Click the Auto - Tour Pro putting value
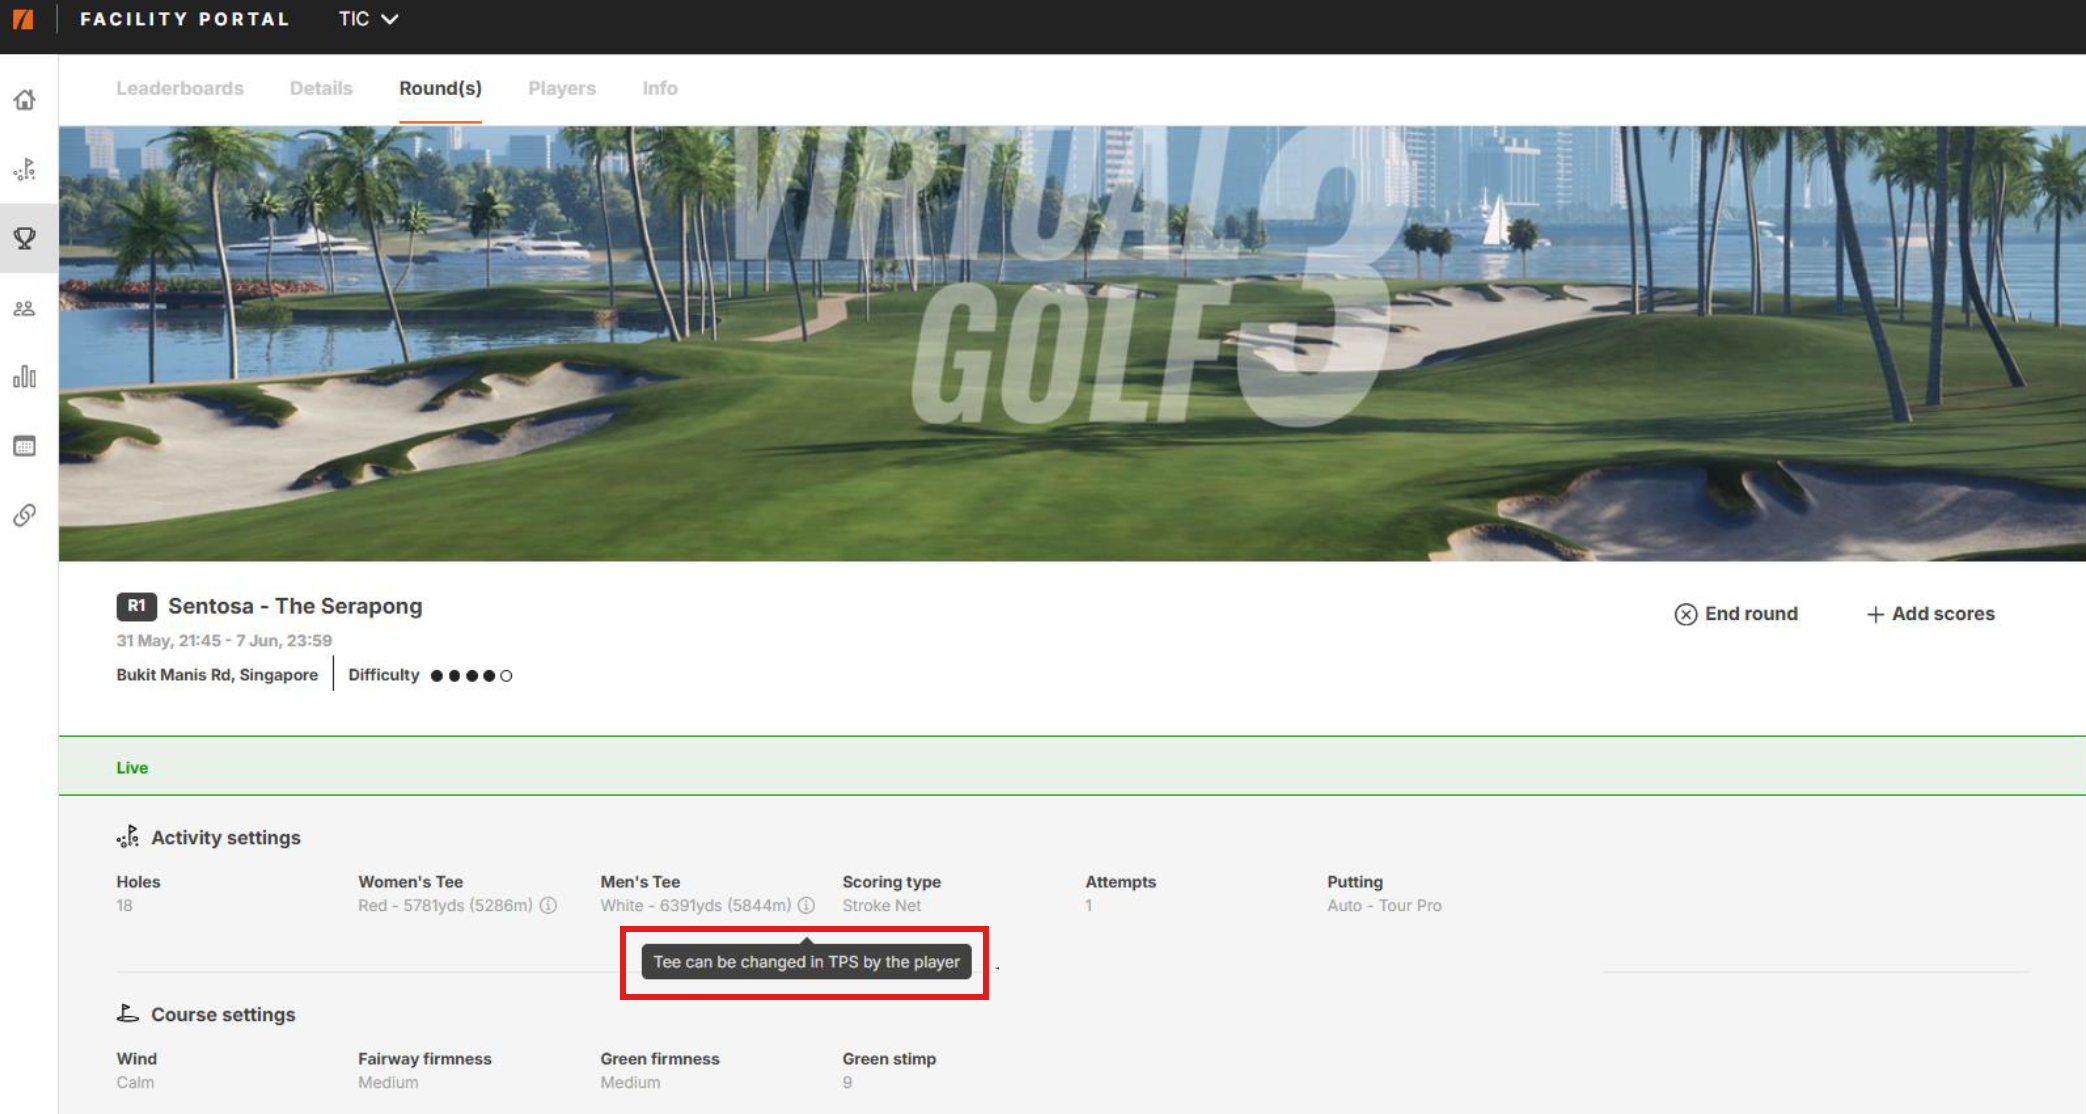Screen dimensions: 2086x1114 click(1384, 905)
